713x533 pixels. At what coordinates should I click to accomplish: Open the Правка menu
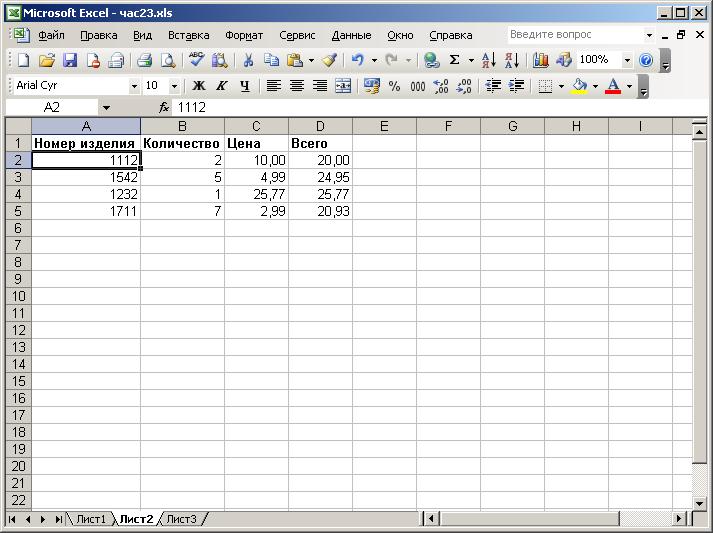[99, 35]
